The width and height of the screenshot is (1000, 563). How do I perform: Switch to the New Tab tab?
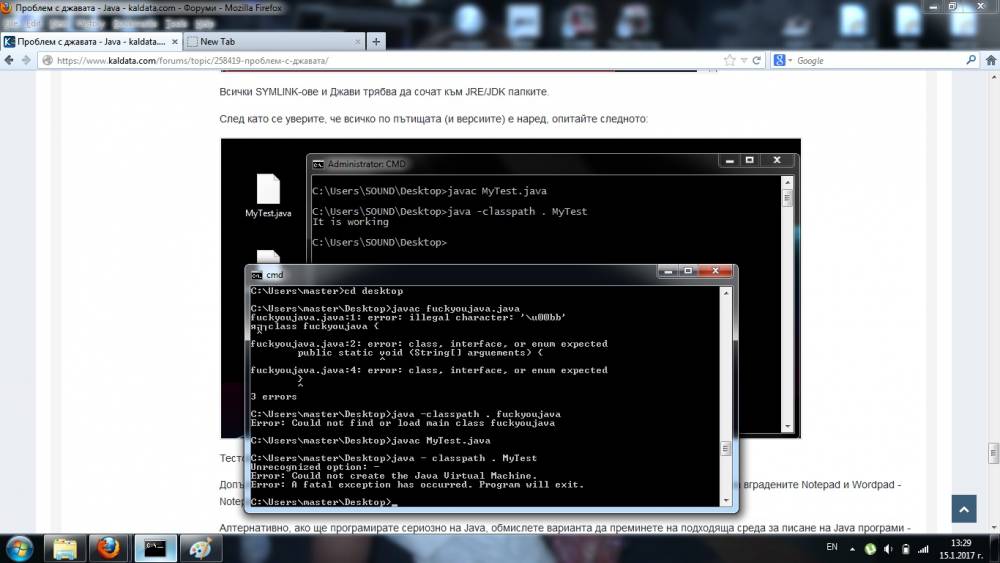[x=274, y=41]
